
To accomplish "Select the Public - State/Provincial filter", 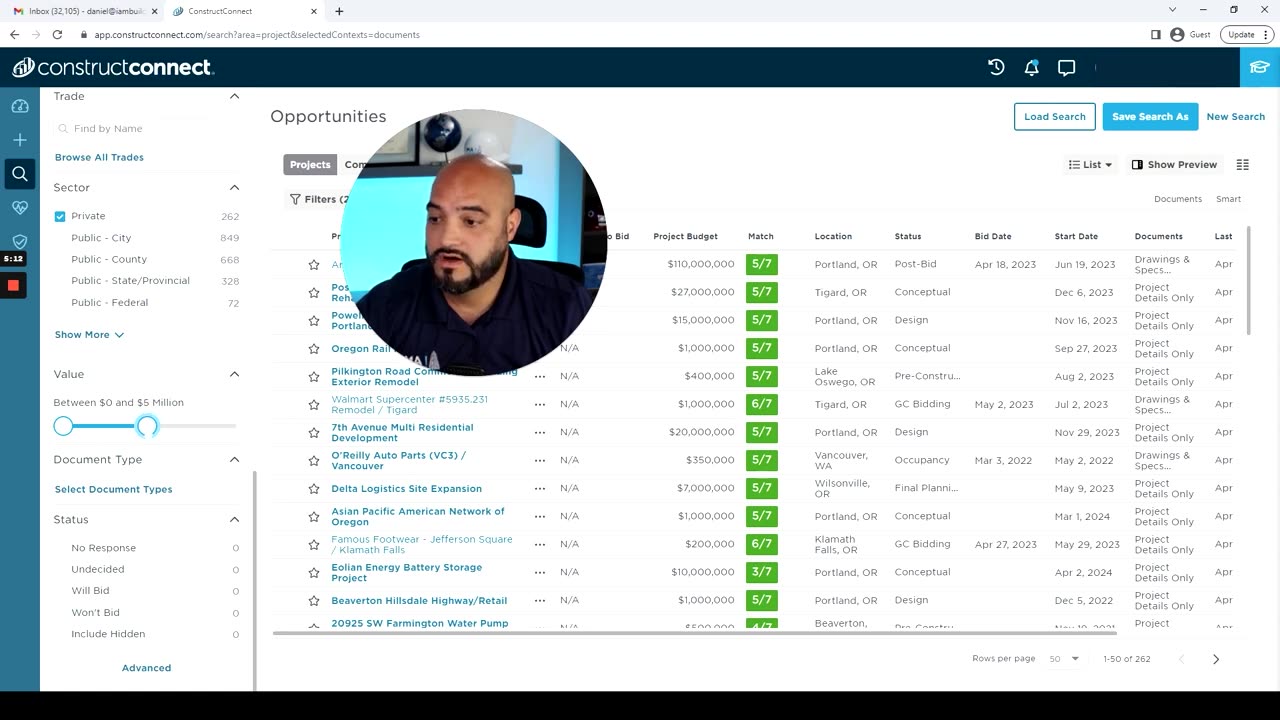I will [130, 281].
